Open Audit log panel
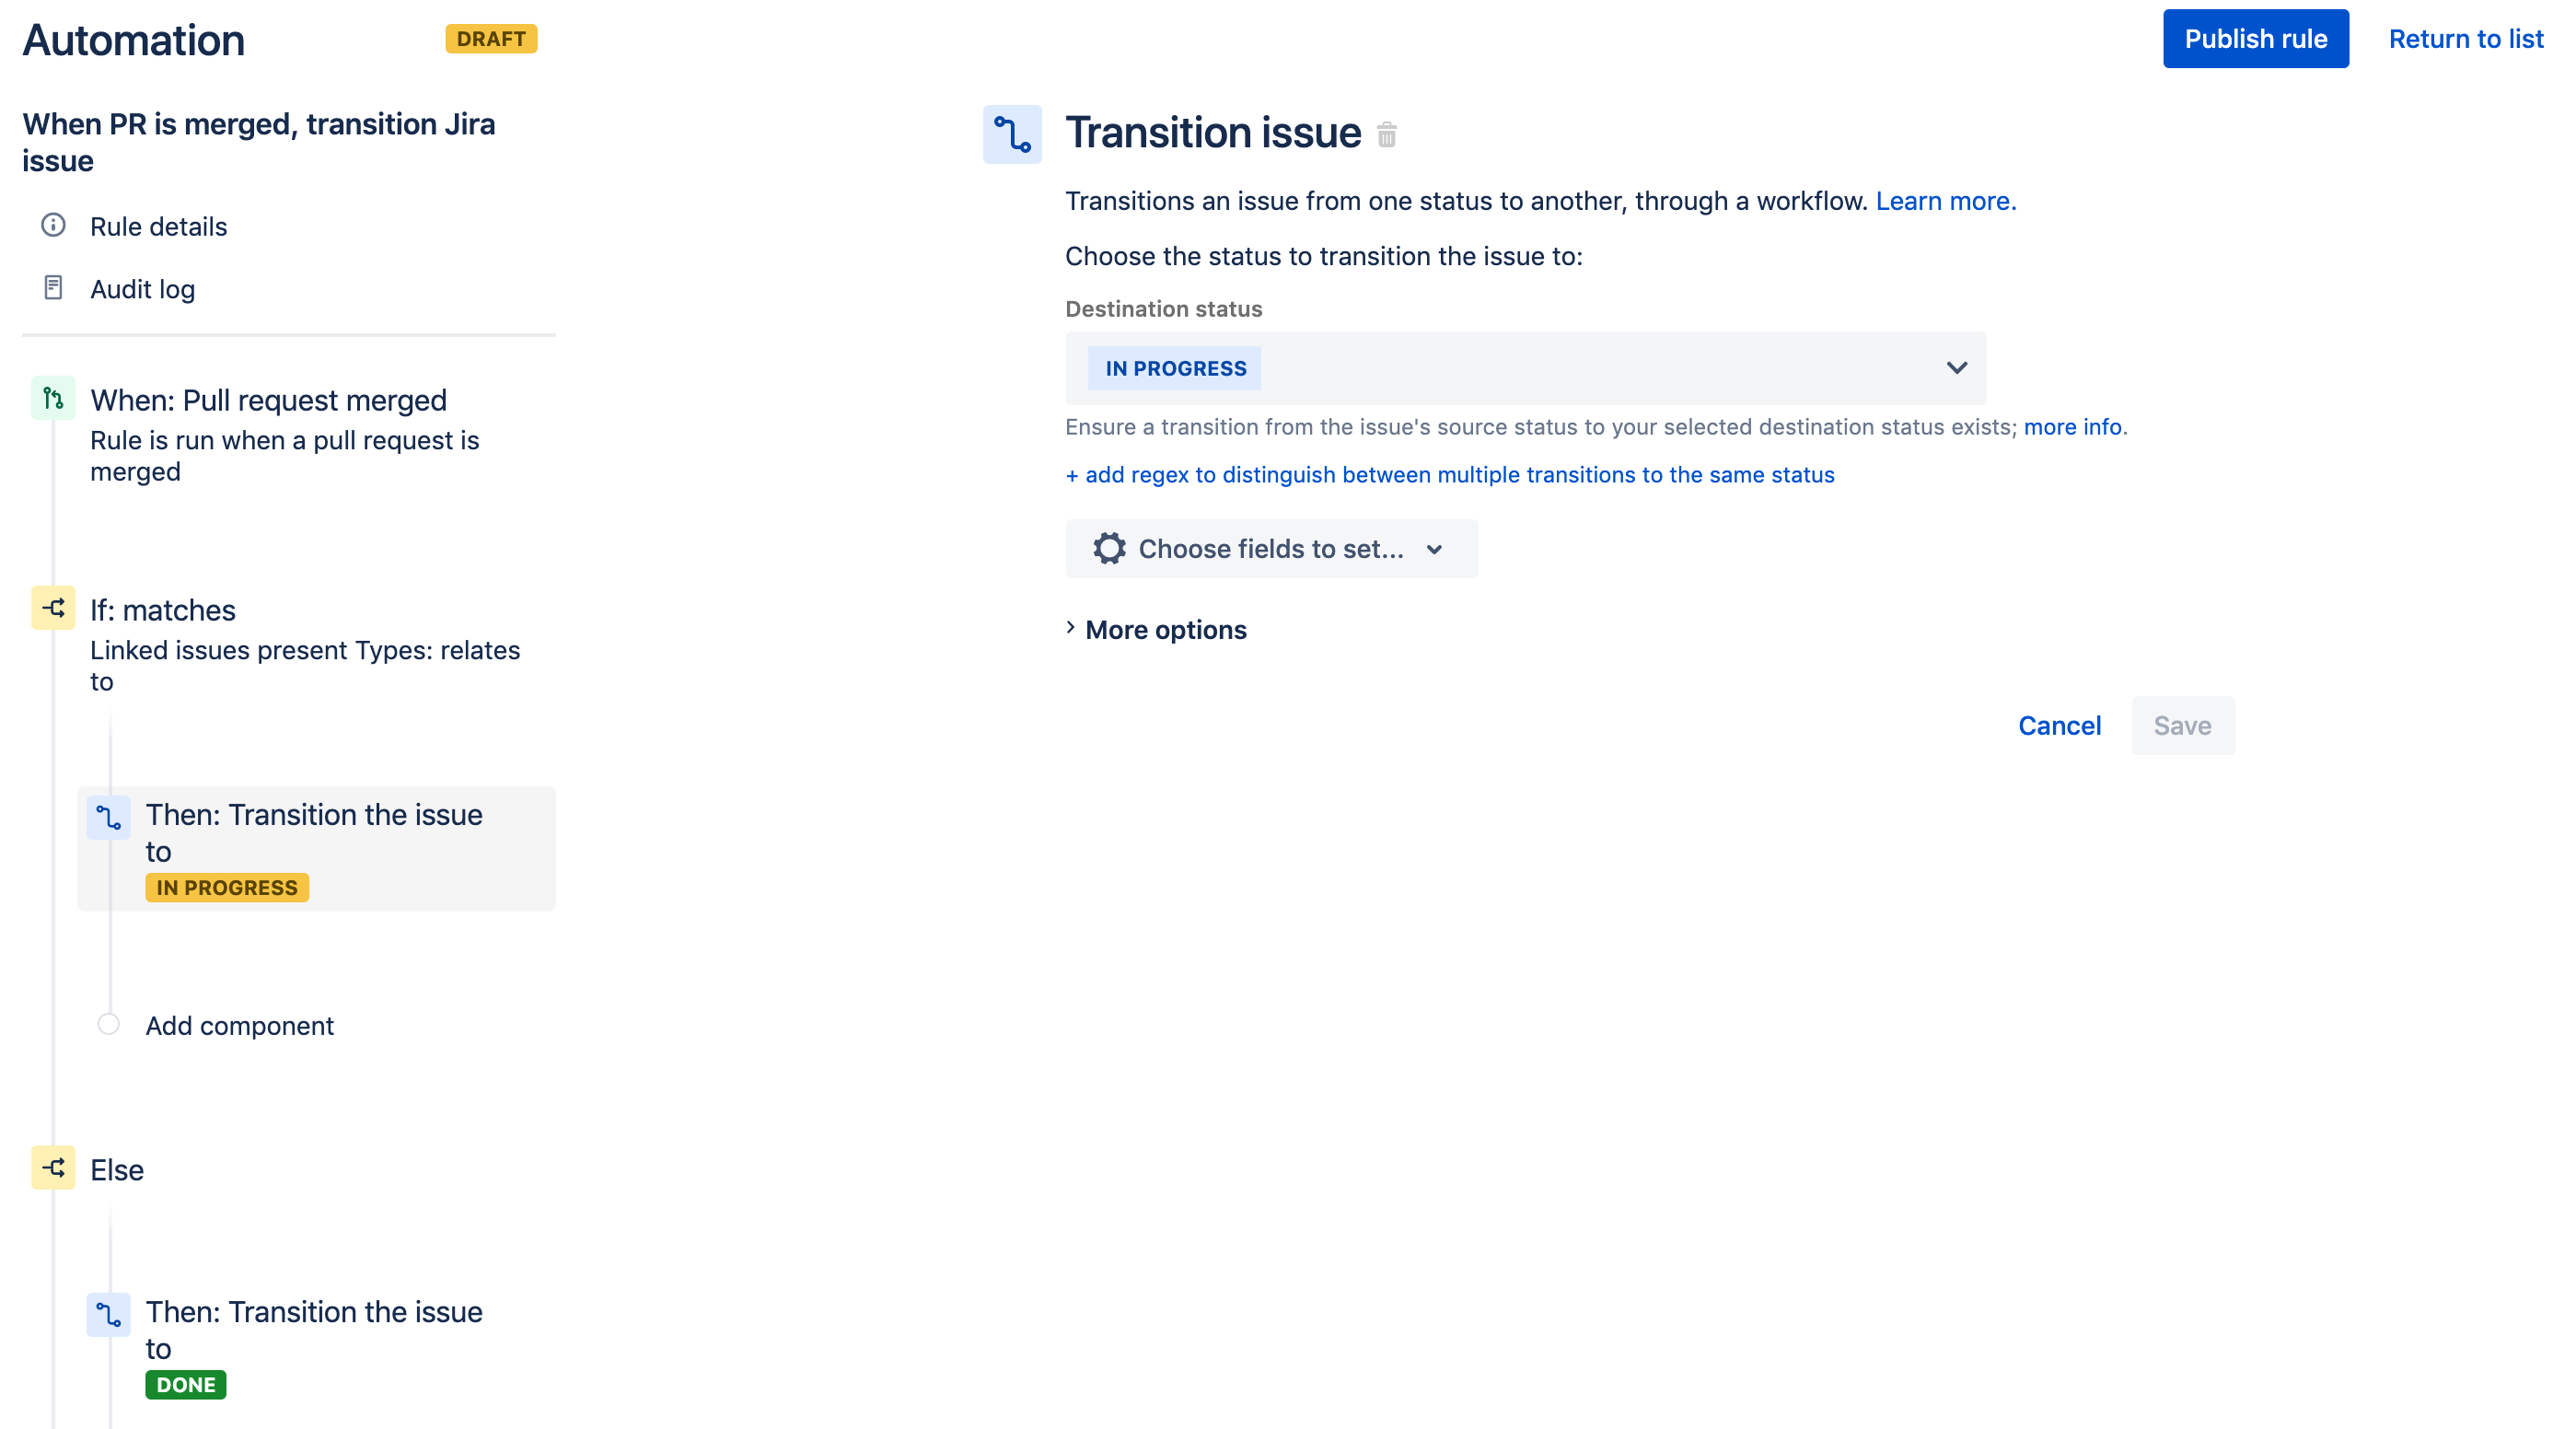 [x=143, y=287]
